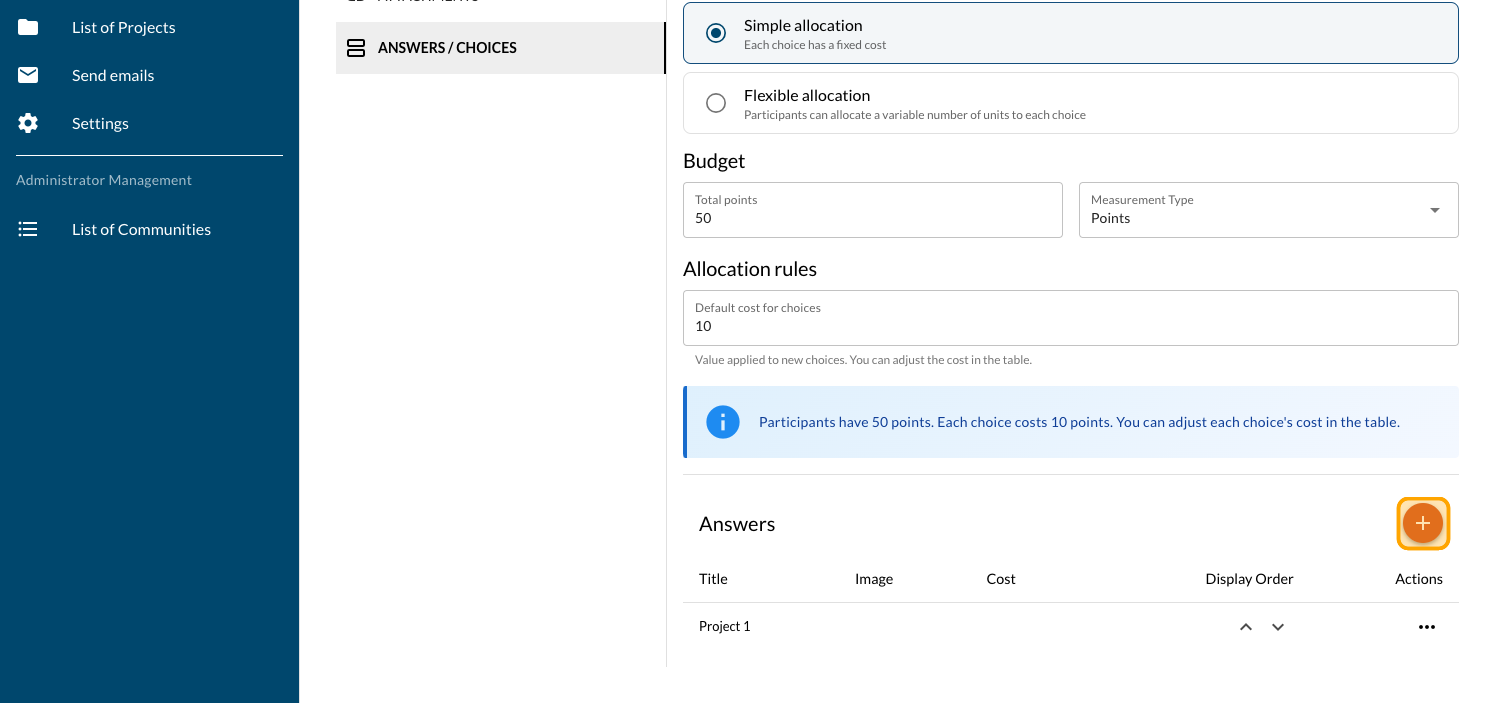
Task: Select the Flexible allocation radio button
Action: point(716,103)
